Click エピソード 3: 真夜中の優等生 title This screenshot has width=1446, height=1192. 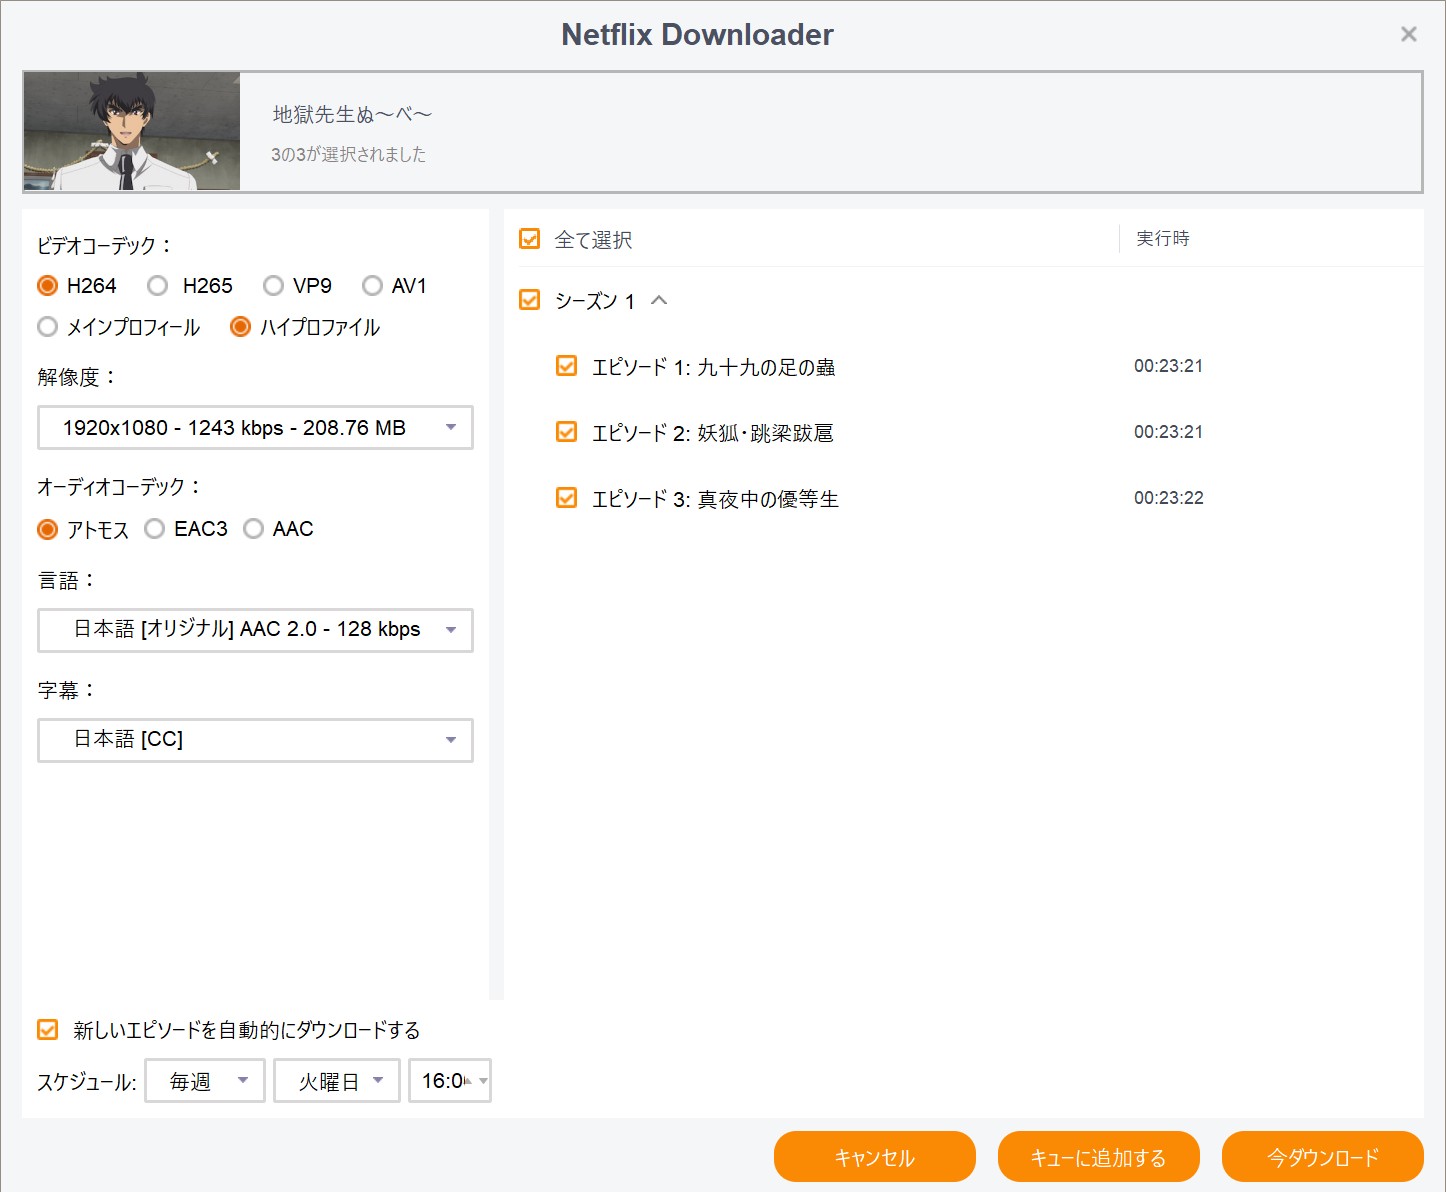[716, 499]
